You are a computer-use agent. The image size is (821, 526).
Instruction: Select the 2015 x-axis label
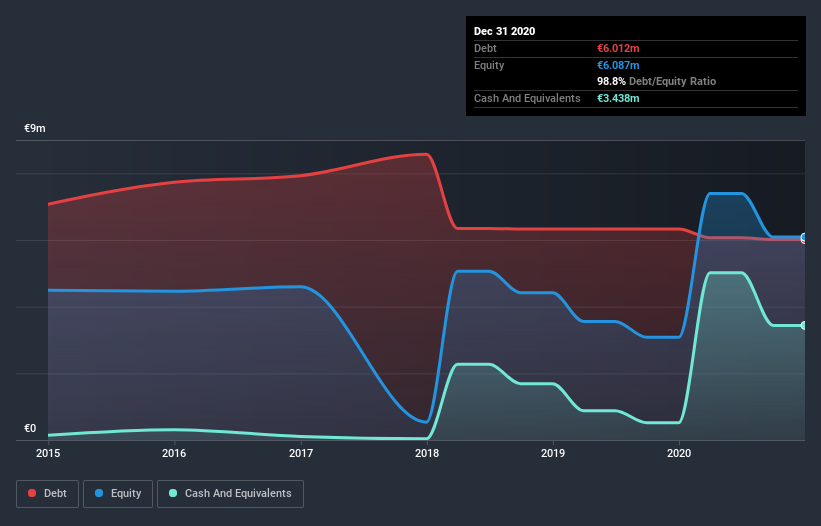(x=48, y=453)
